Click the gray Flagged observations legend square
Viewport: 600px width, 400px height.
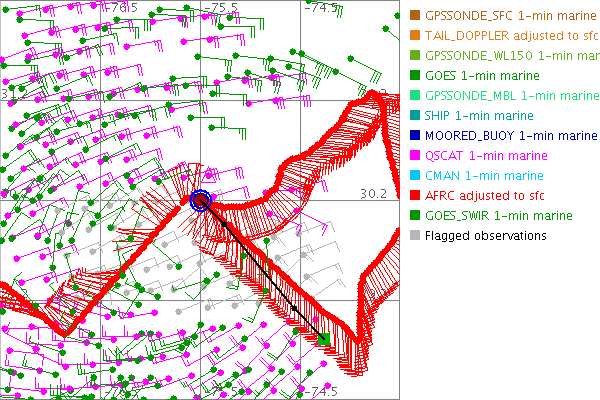413,236
